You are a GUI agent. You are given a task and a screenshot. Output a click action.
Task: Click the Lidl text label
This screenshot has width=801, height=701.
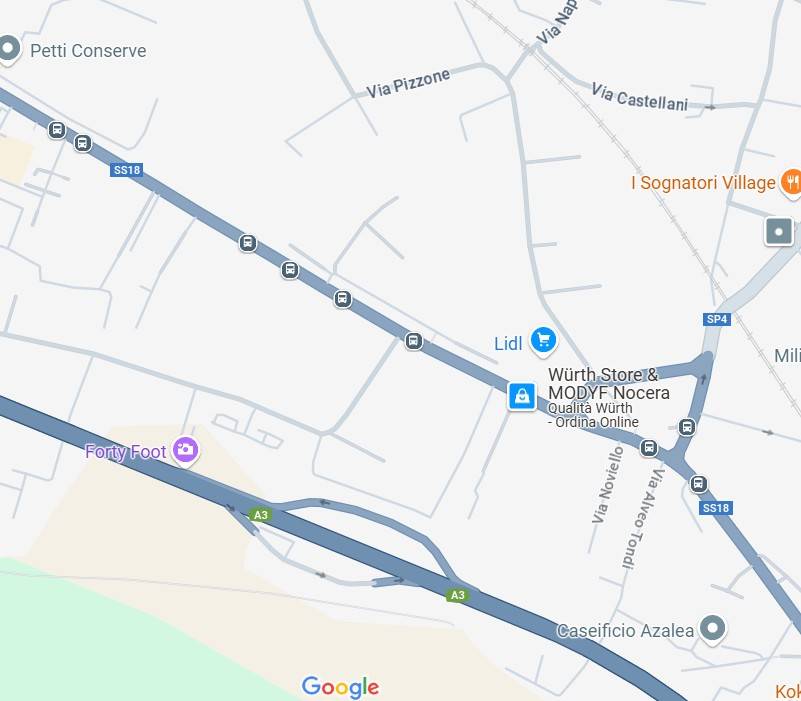(508, 344)
